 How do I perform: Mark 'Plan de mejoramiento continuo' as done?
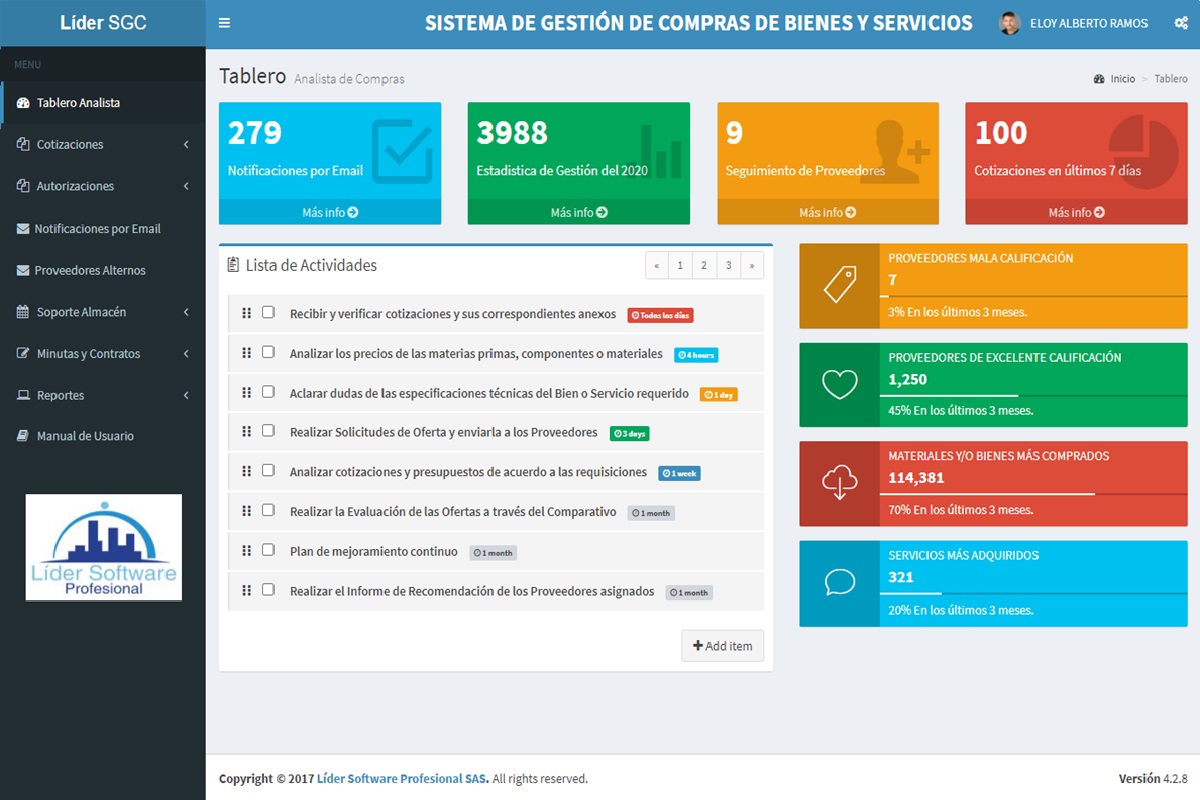[x=268, y=550]
